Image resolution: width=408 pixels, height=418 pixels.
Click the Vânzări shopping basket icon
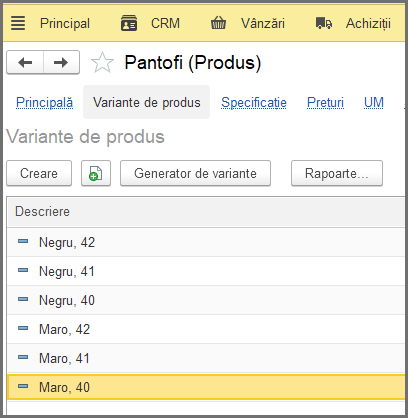pyautogui.click(x=218, y=23)
